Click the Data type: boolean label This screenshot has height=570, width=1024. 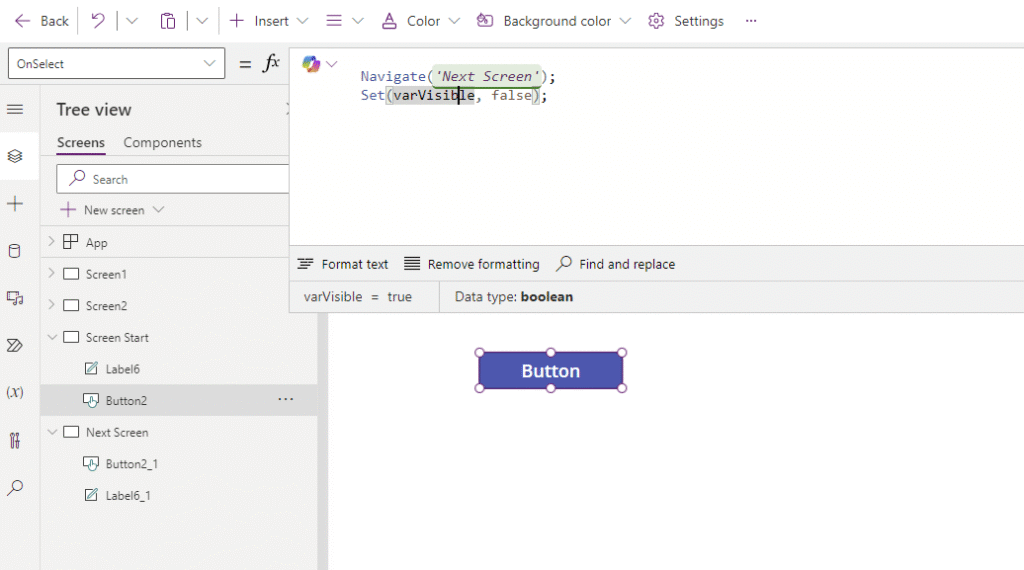click(x=514, y=296)
